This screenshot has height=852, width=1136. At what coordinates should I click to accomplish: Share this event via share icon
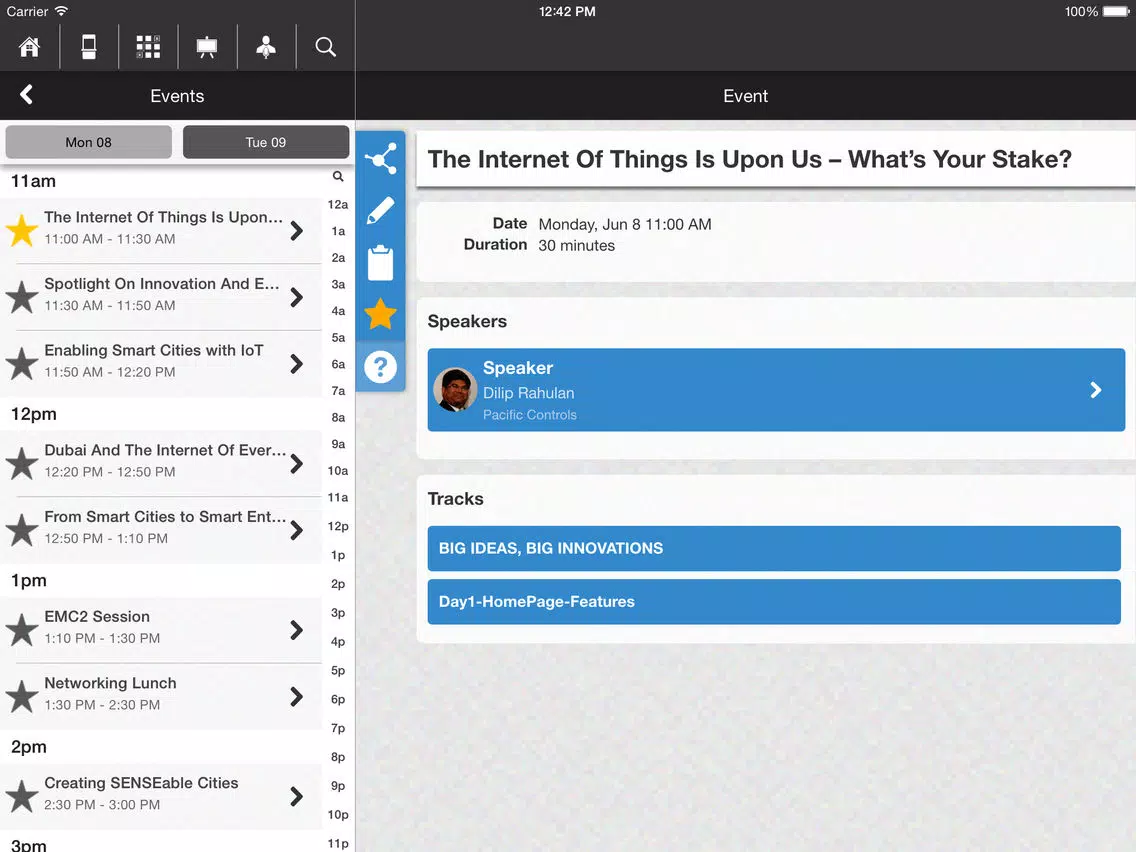380,158
